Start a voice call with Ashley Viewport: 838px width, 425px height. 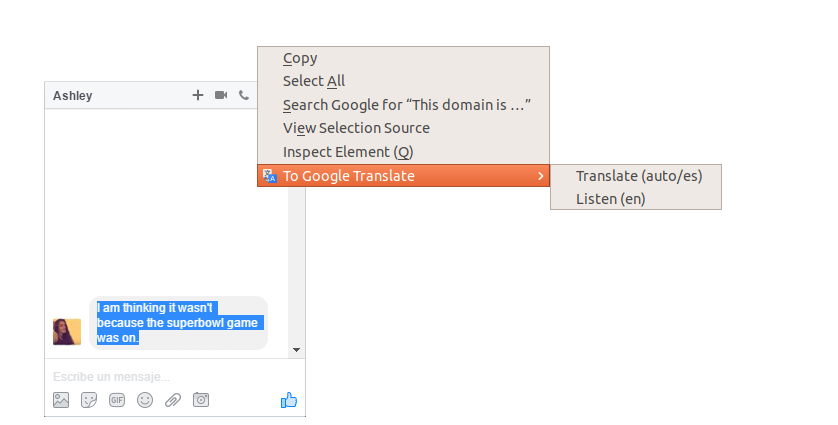(244, 96)
